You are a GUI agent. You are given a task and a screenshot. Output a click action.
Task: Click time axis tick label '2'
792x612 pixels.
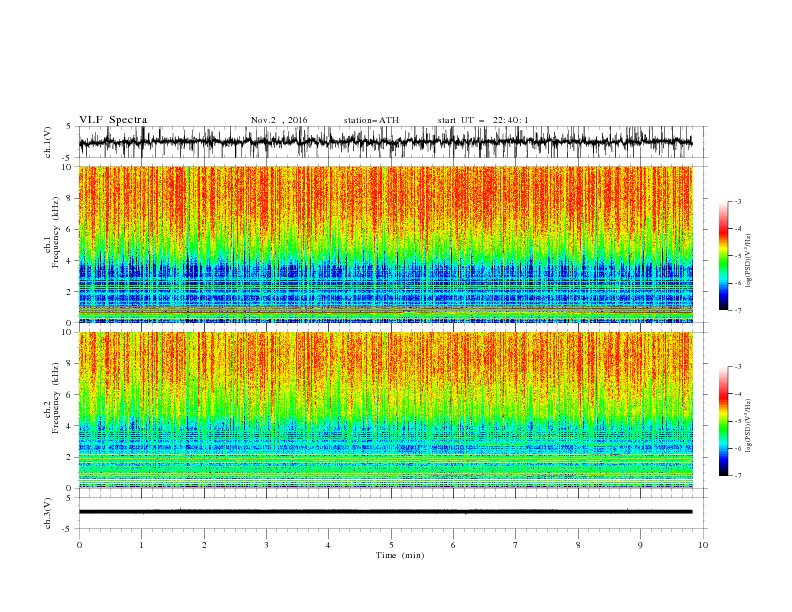[204, 545]
